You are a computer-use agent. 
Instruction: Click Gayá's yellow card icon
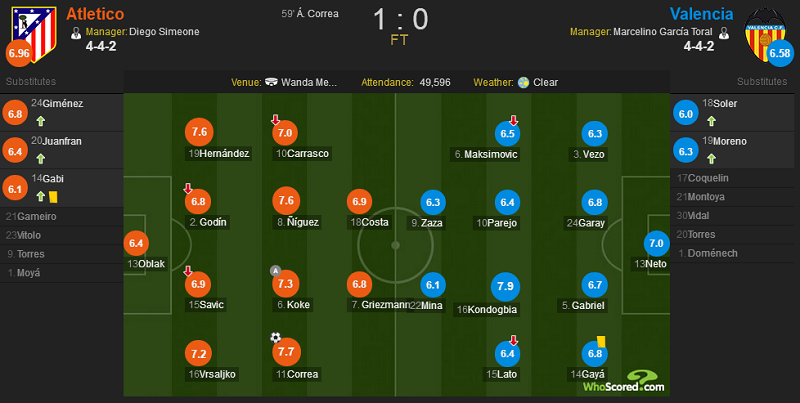click(601, 341)
